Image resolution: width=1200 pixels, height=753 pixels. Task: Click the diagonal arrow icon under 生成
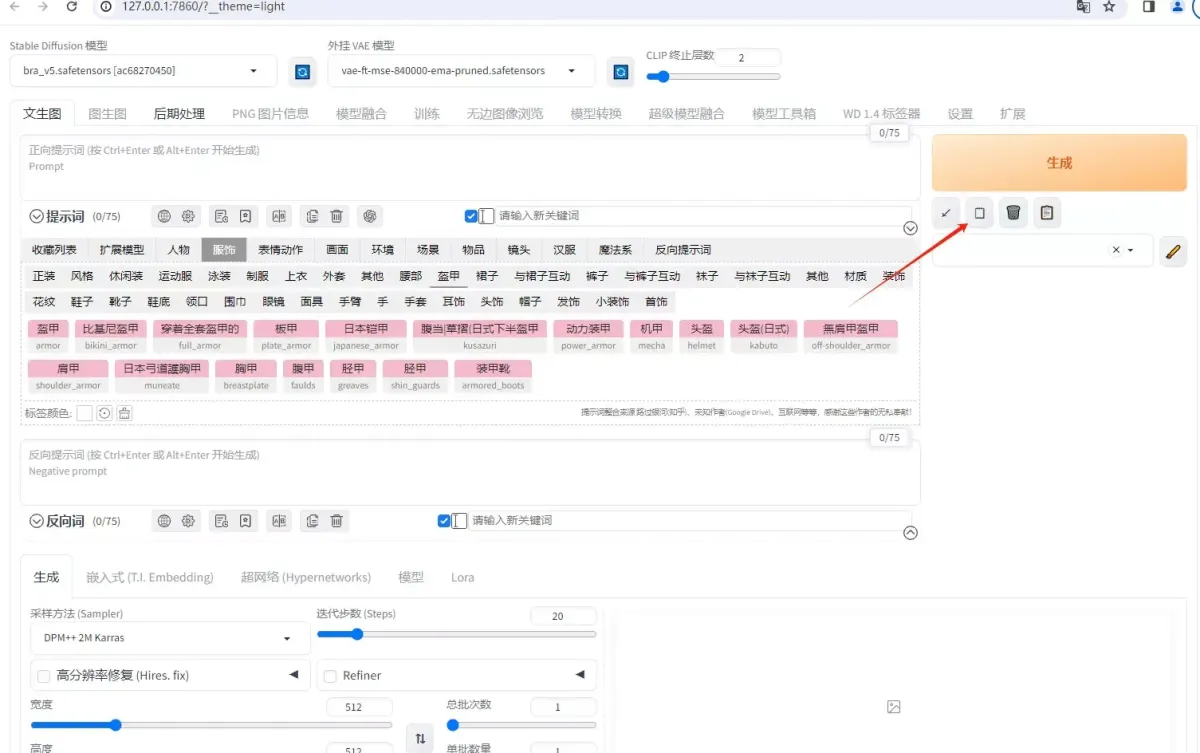pyautogui.click(x=946, y=213)
